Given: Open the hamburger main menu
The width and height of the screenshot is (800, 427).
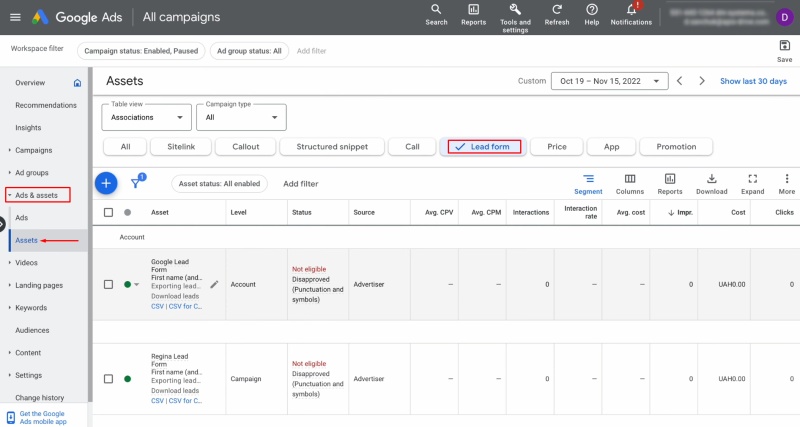Looking at the screenshot, I should (15, 17).
